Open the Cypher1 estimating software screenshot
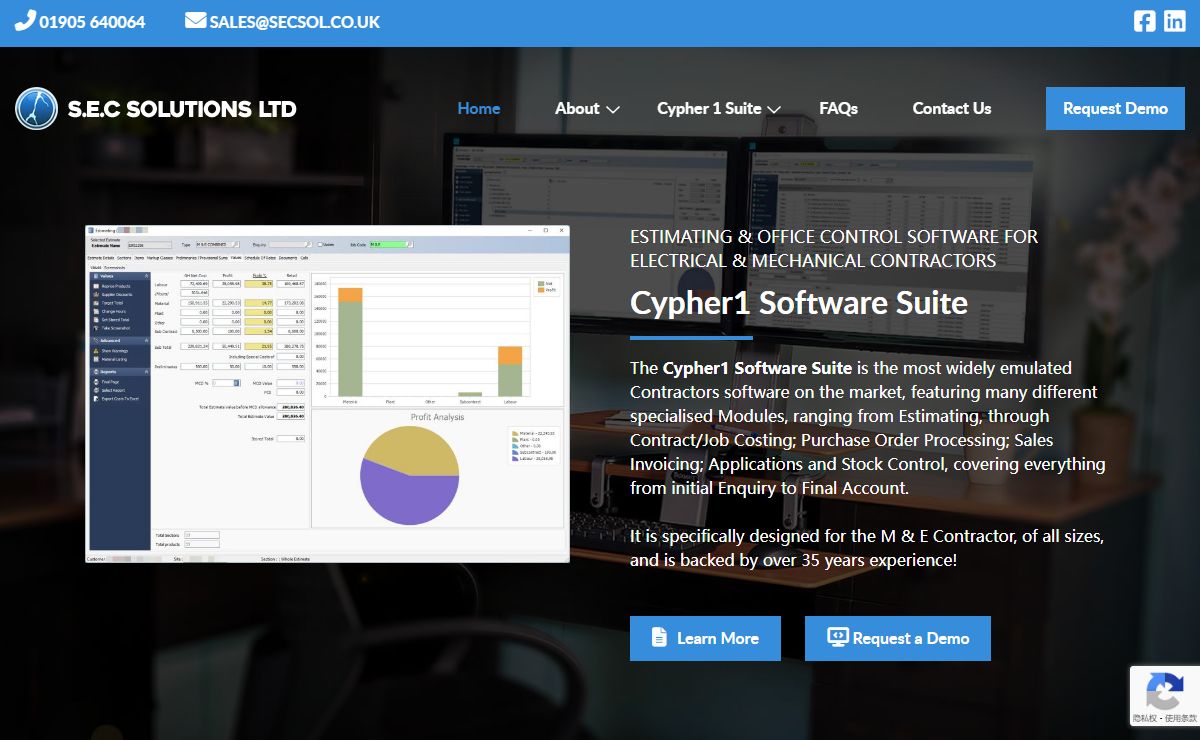 click(327, 393)
